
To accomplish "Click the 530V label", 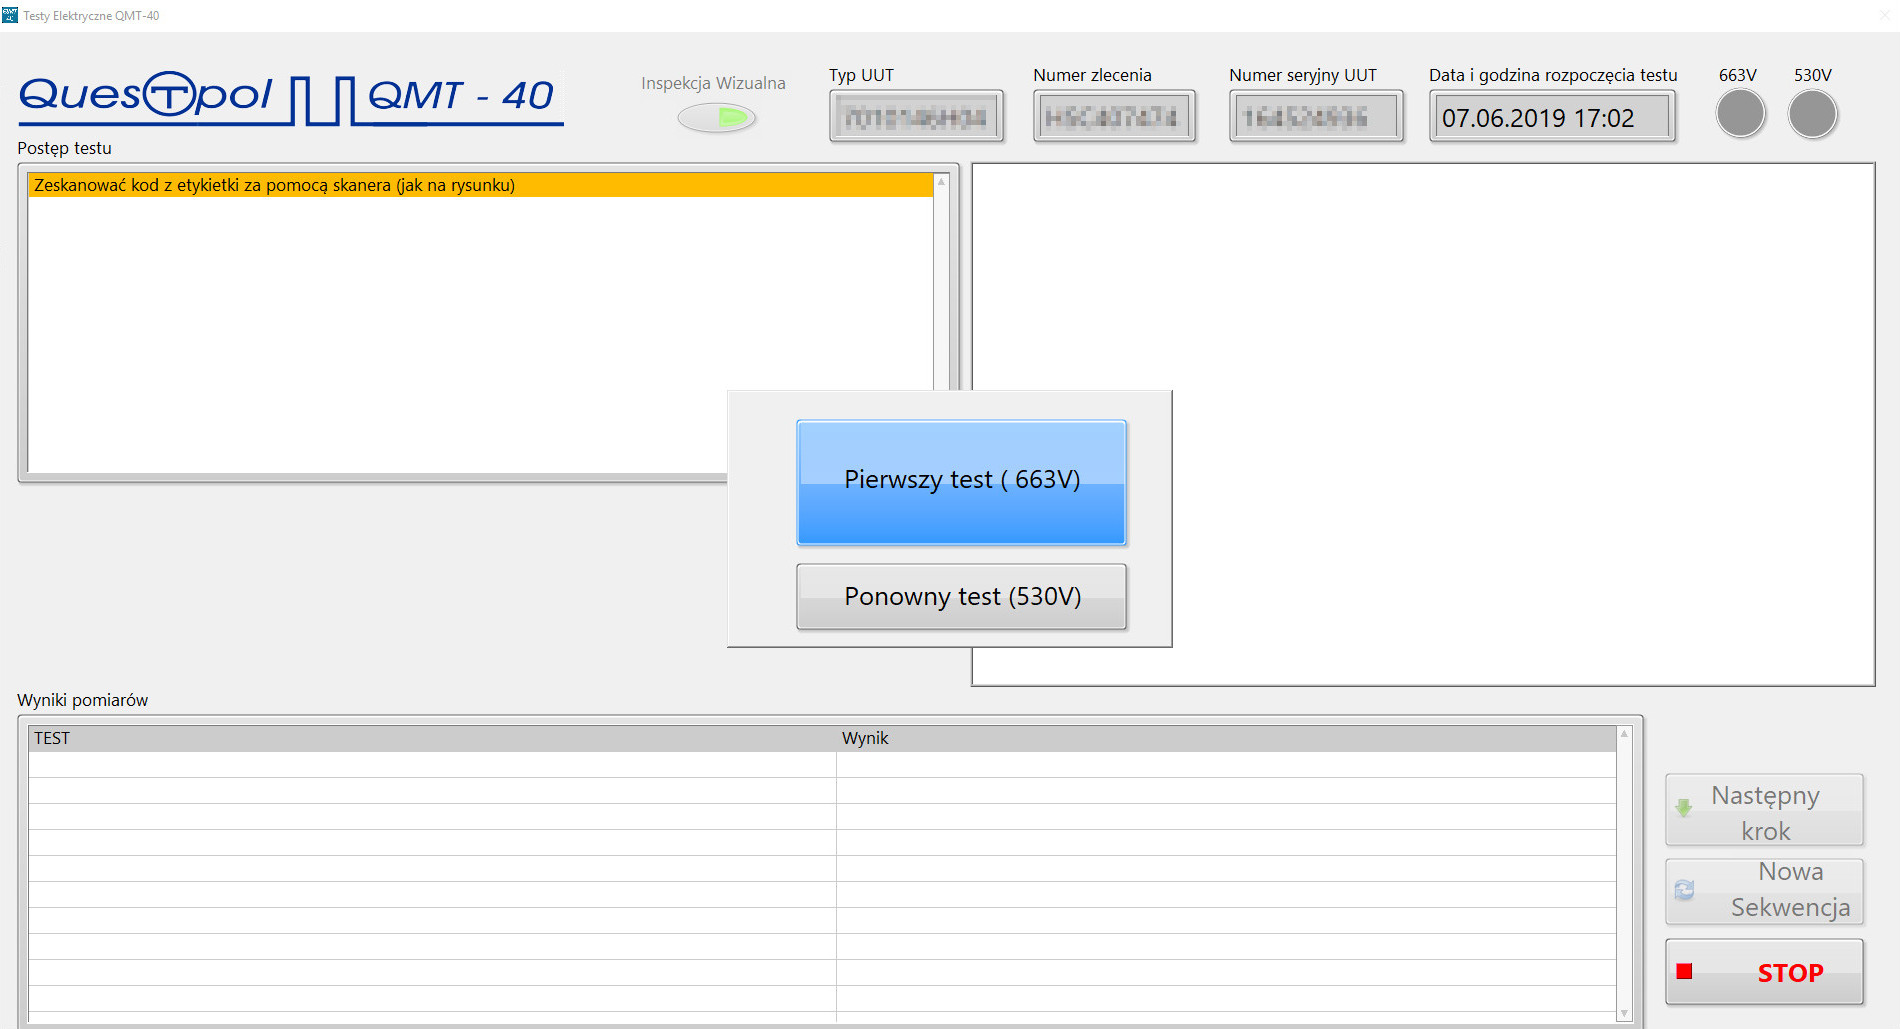I will point(1812,75).
